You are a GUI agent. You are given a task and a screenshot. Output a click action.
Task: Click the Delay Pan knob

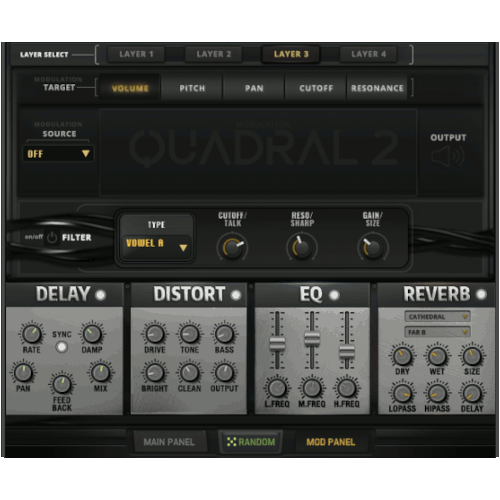pos(23,373)
